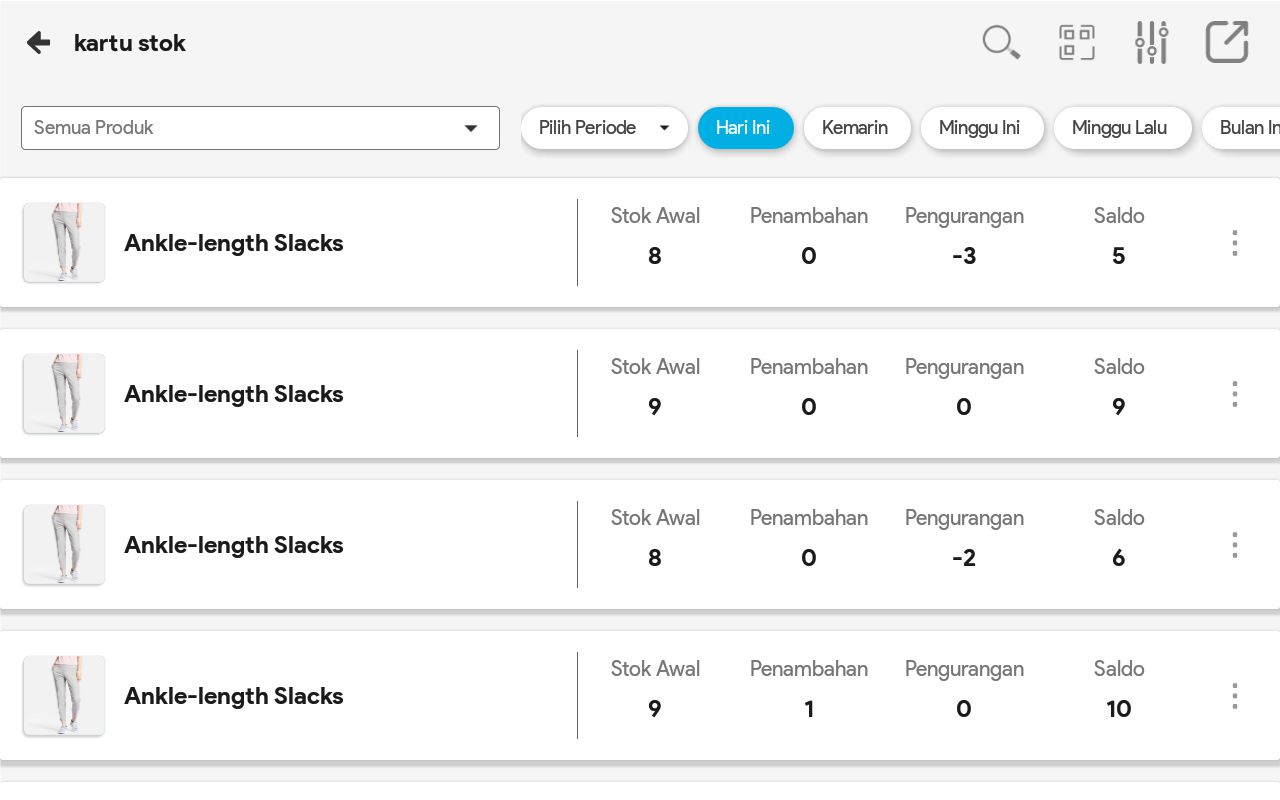Select the Hari Ini period filter

coord(745,128)
